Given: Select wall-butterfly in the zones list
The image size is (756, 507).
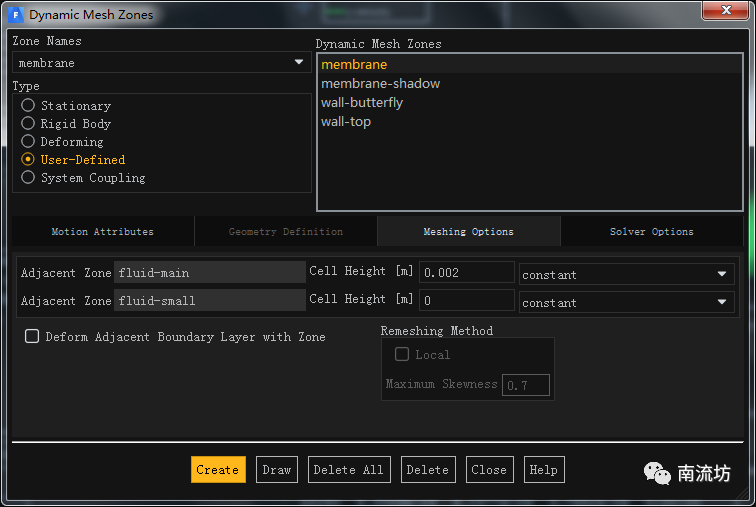Looking at the screenshot, I should click(362, 102).
